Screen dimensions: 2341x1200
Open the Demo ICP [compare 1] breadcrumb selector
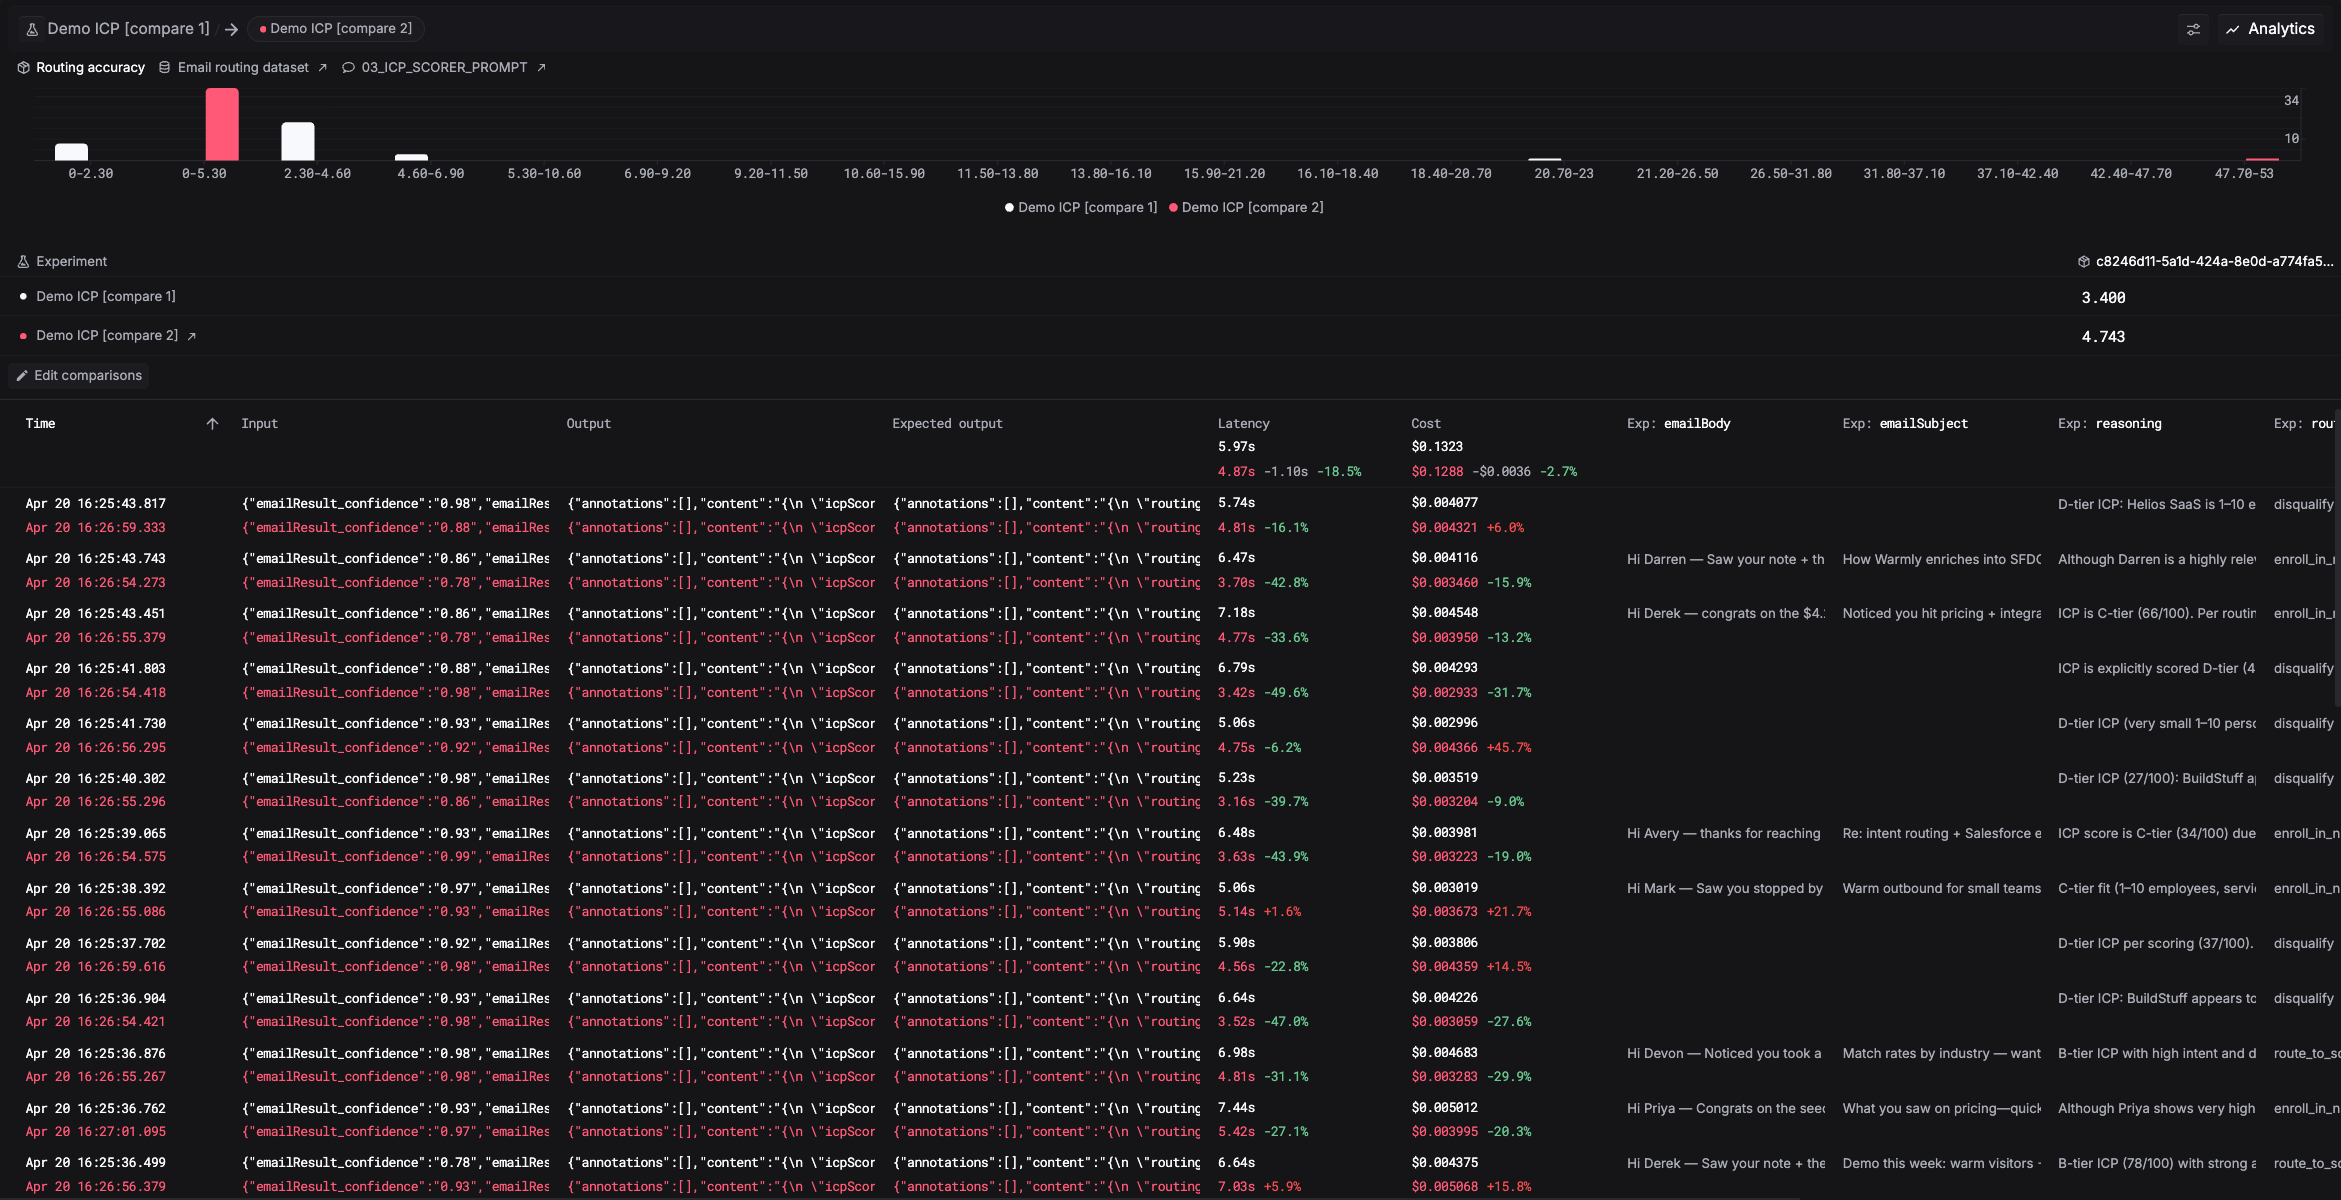(x=128, y=29)
